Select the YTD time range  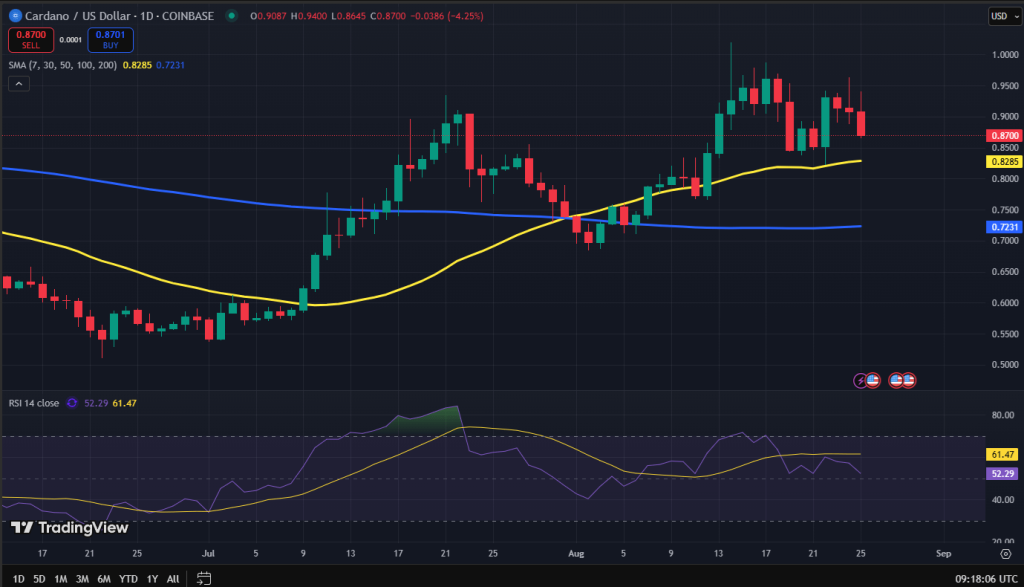(128, 578)
